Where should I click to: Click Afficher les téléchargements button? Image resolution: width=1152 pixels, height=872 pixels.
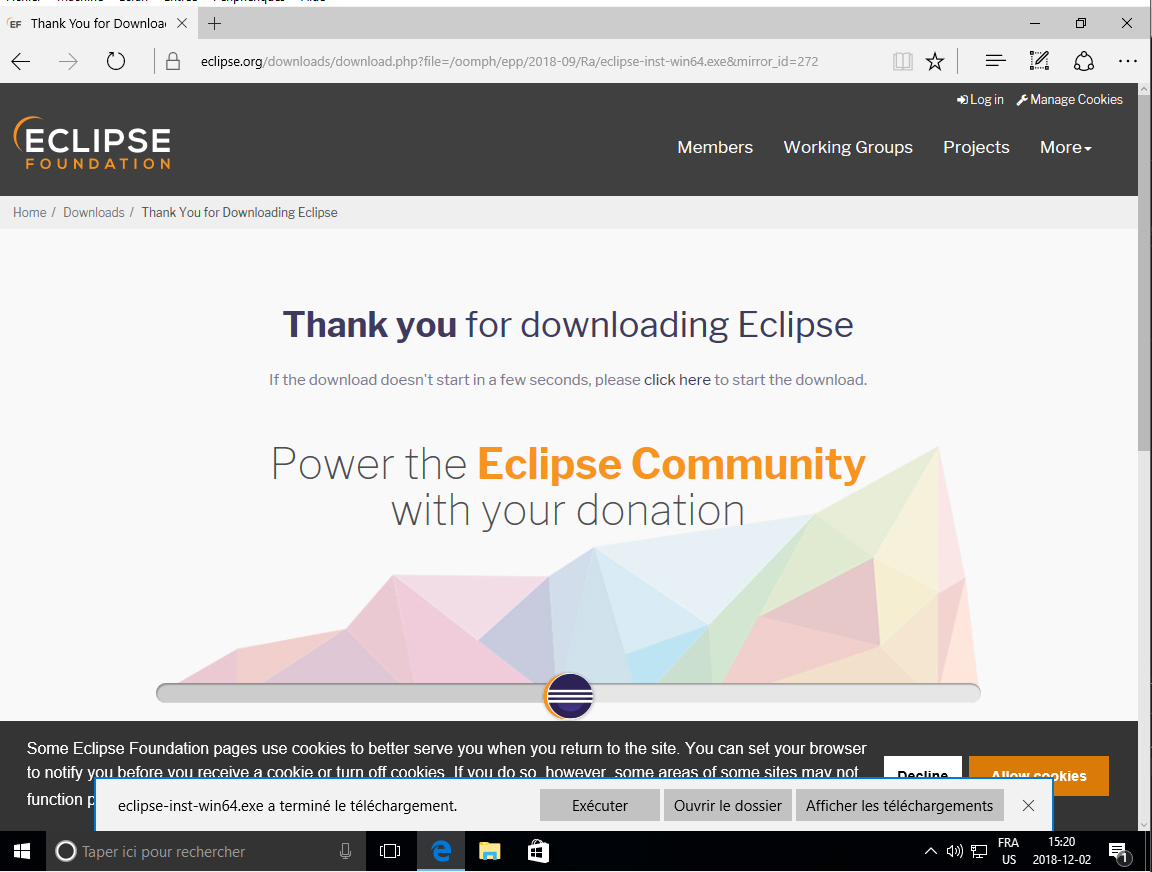(899, 805)
